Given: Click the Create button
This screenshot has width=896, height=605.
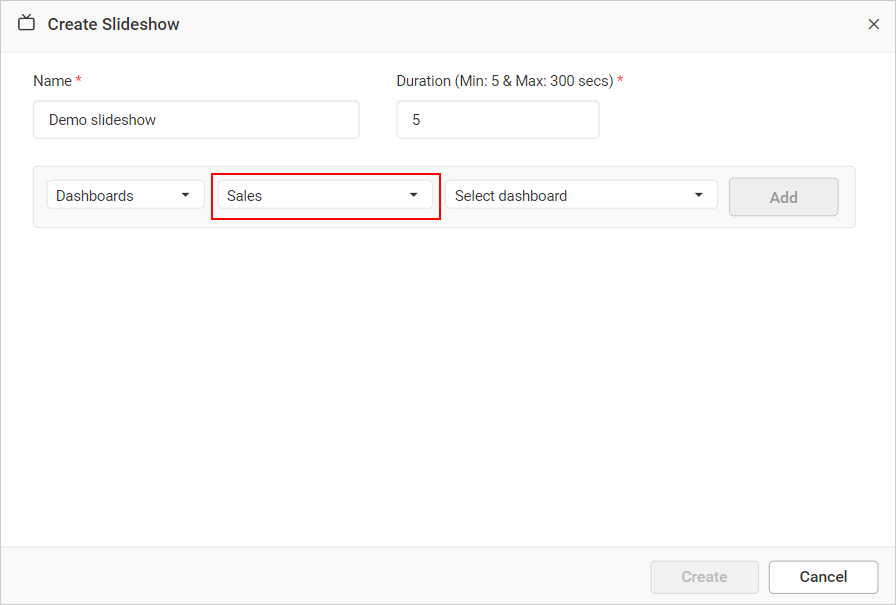Looking at the screenshot, I should click(704, 577).
